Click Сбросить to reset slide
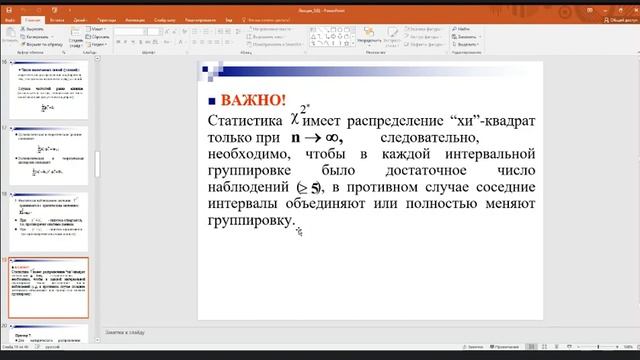Screen dimensions: 640x360 [98, 37]
